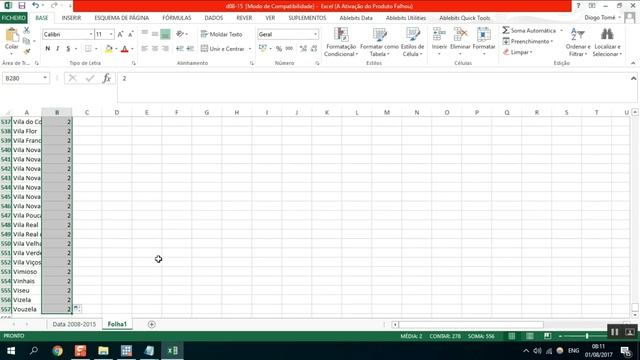Open Formatar como Tabela gallery
The height and width of the screenshot is (360, 640).
[379, 42]
